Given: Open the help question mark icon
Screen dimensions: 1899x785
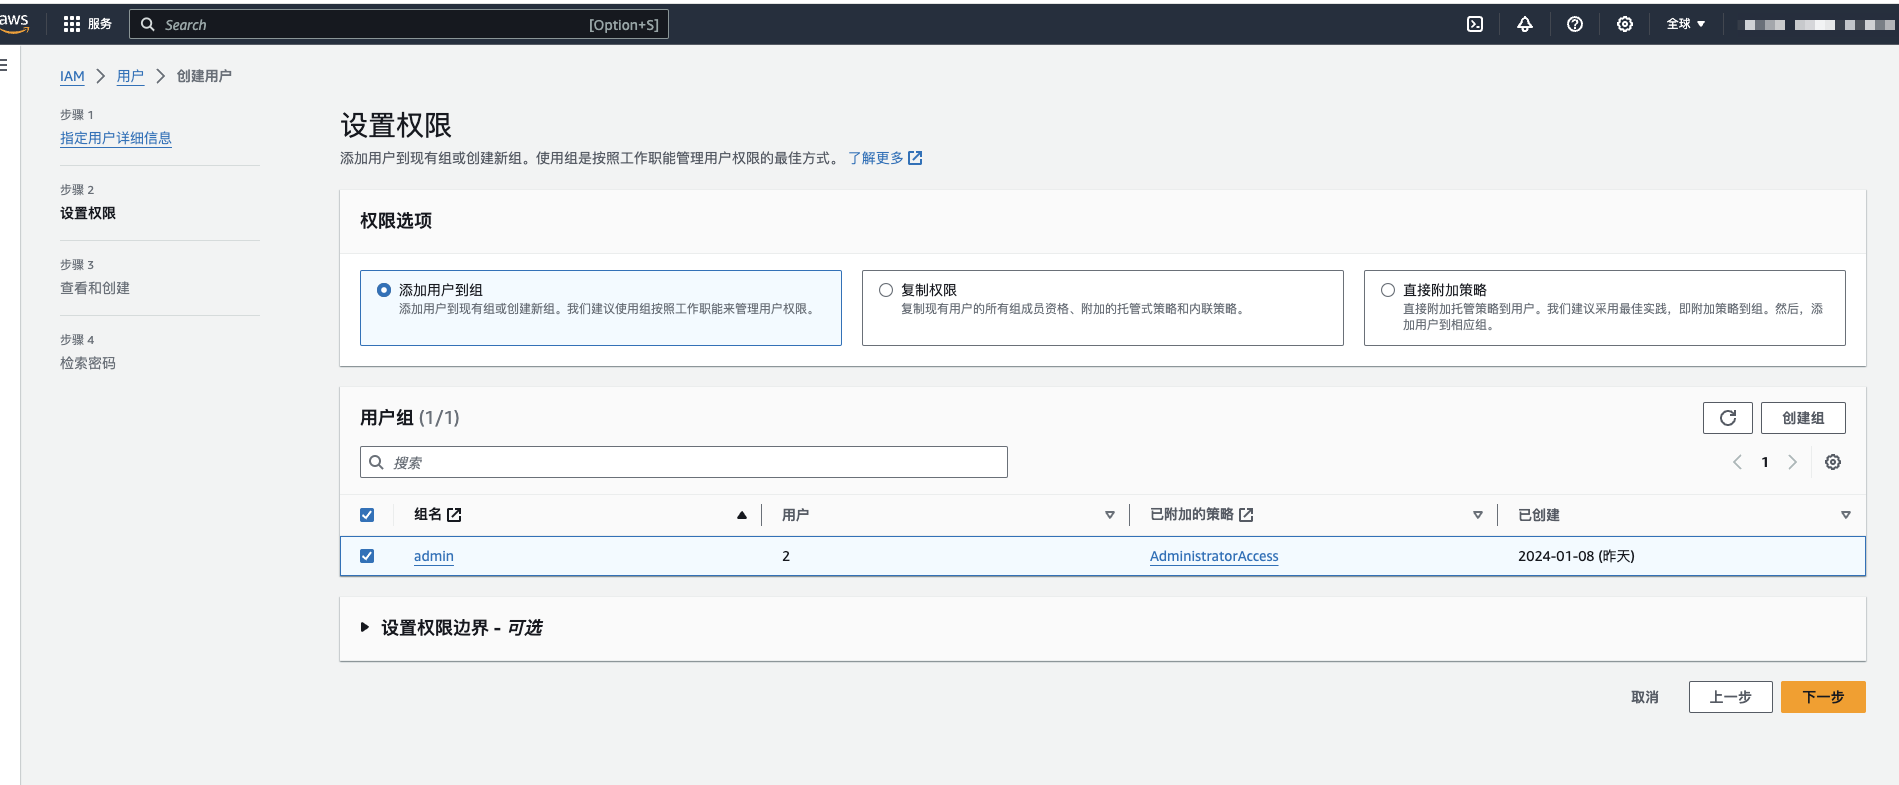Looking at the screenshot, I should click(1575, 24).
